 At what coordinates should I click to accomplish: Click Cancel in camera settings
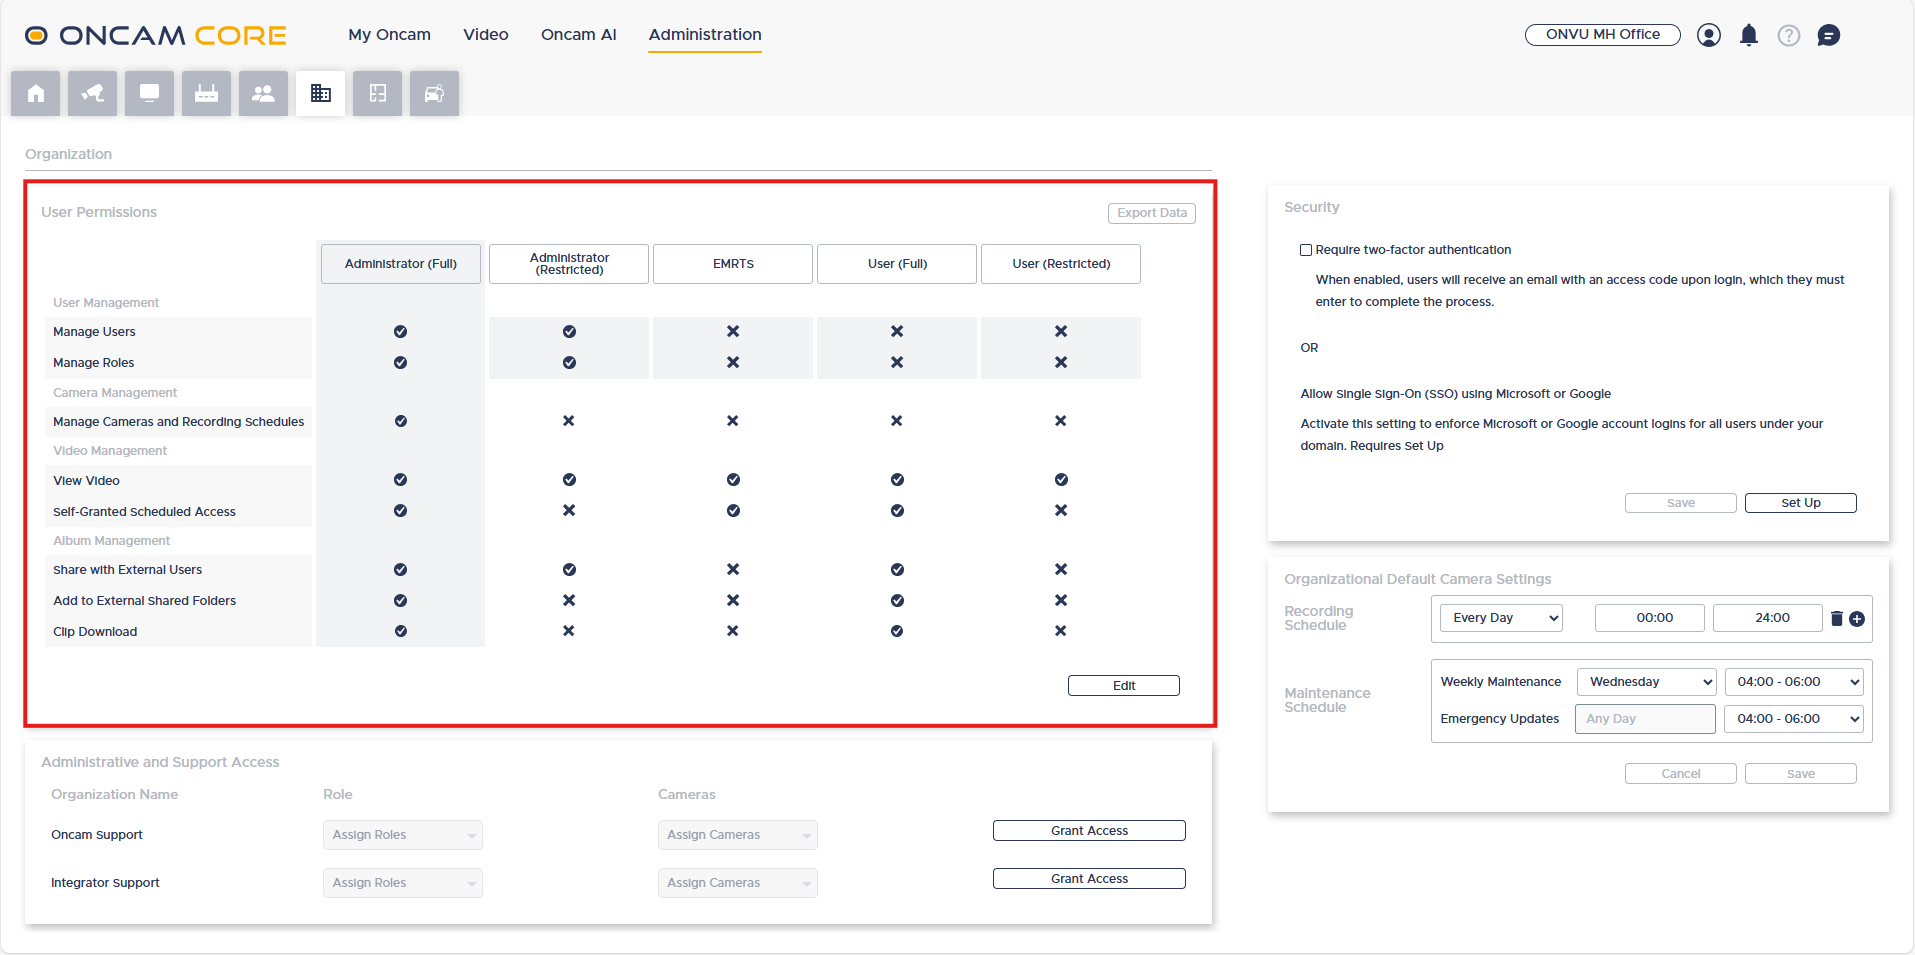pos(1681,774)
